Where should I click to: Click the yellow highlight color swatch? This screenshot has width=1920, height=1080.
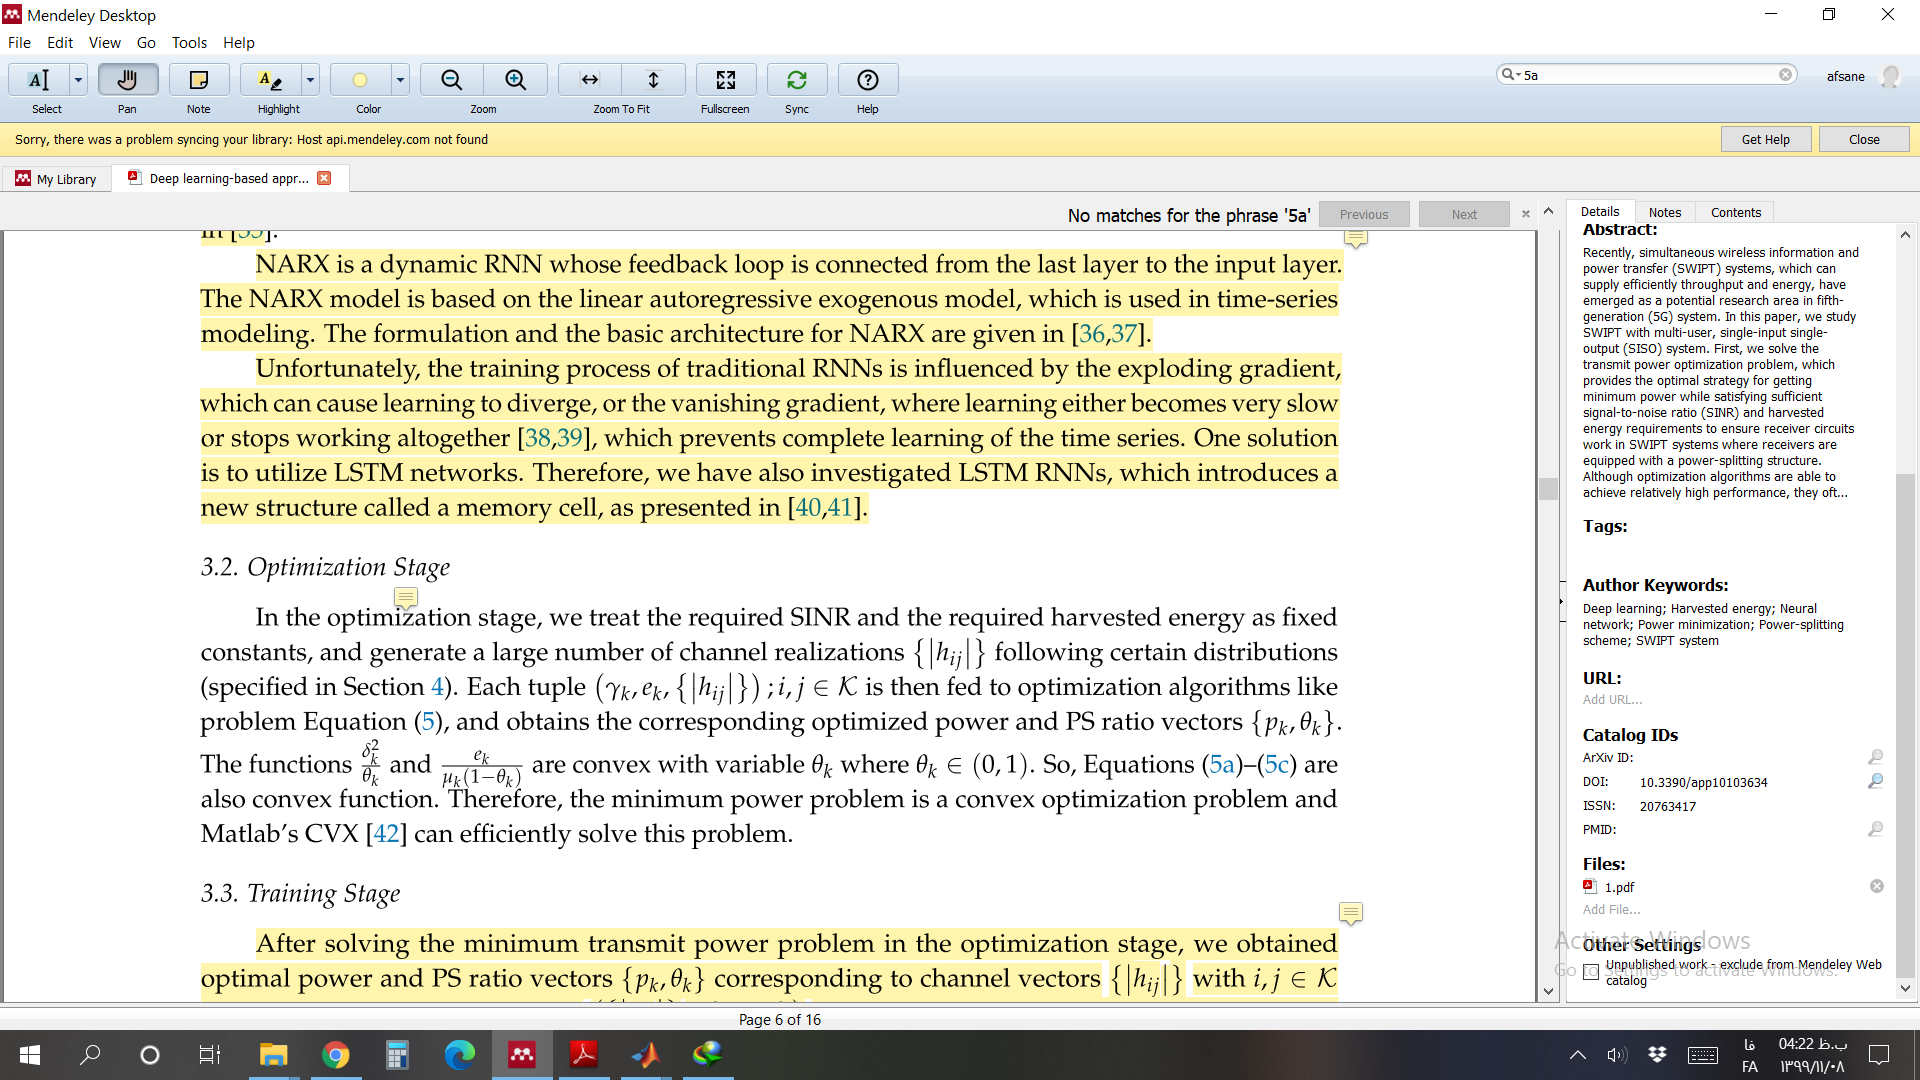click(360, 80)
